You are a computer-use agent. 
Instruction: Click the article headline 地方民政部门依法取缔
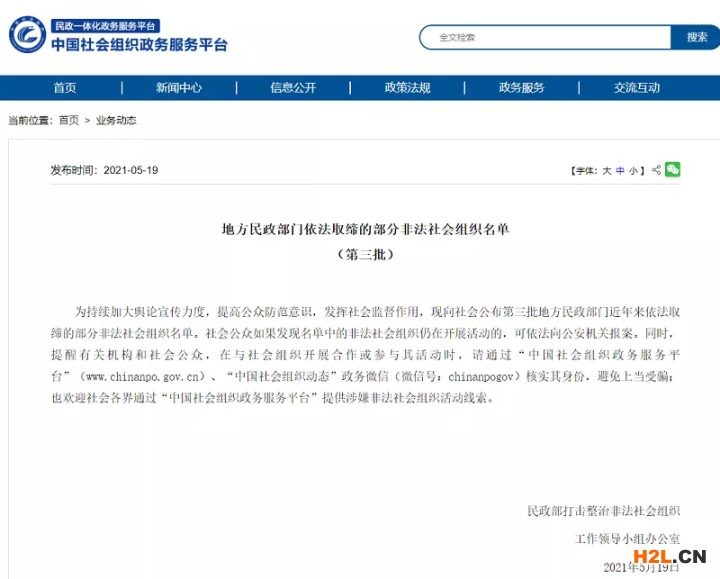coord(365,229)
